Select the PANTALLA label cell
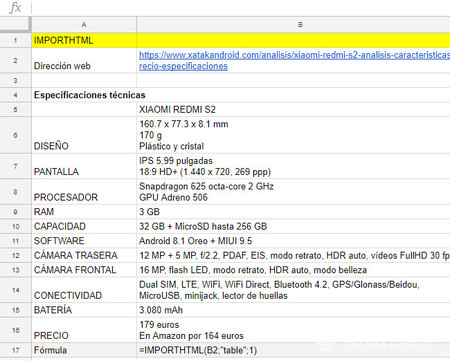The image size is (450, 361). (x=84, y=166)
